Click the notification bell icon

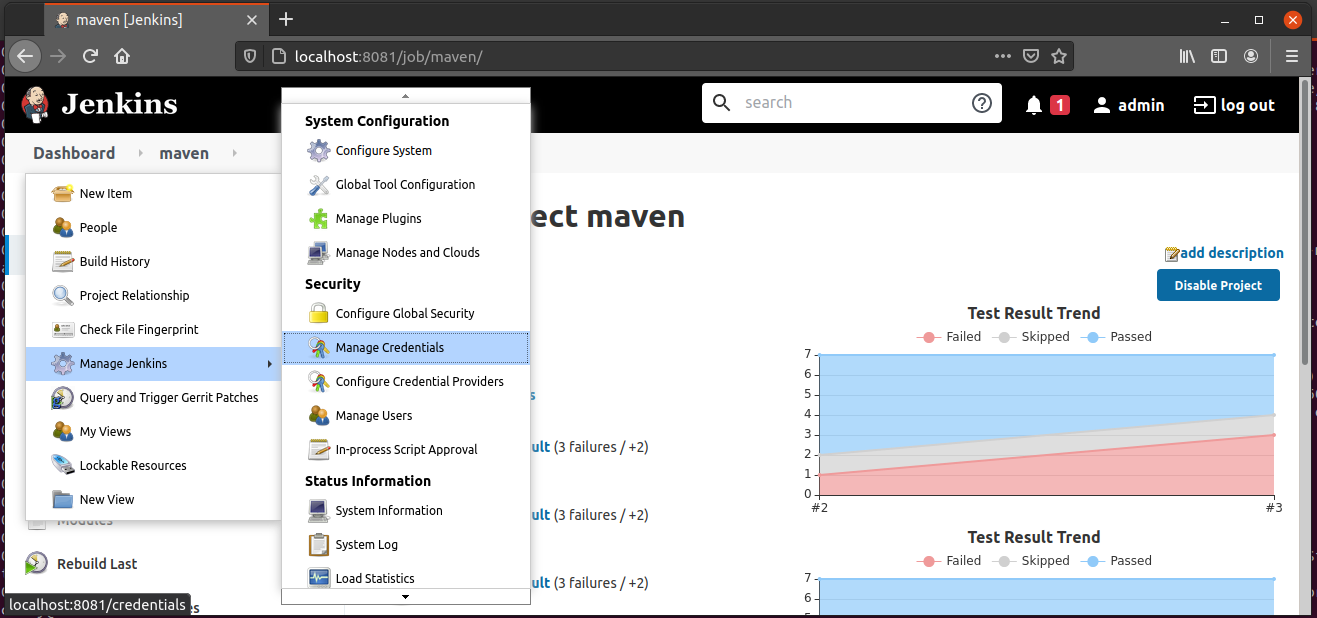pyautogui.click(x=1034, y=105)
